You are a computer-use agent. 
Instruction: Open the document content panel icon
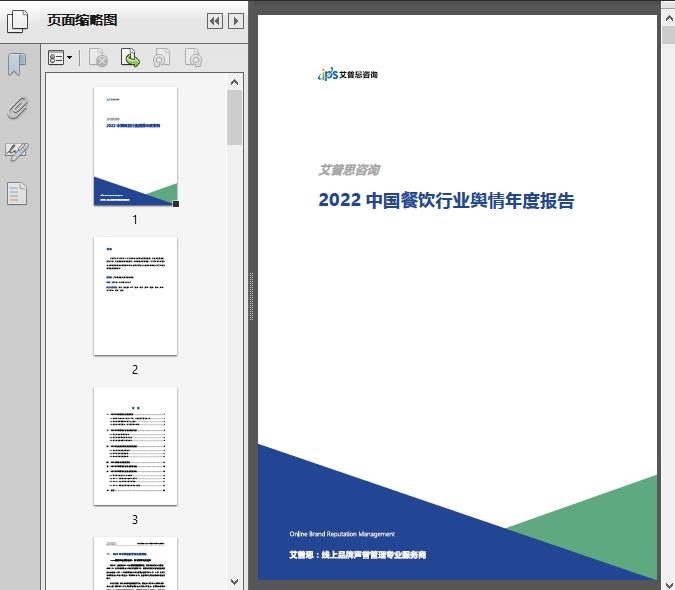pyautogui.click(x=17, y=194)
